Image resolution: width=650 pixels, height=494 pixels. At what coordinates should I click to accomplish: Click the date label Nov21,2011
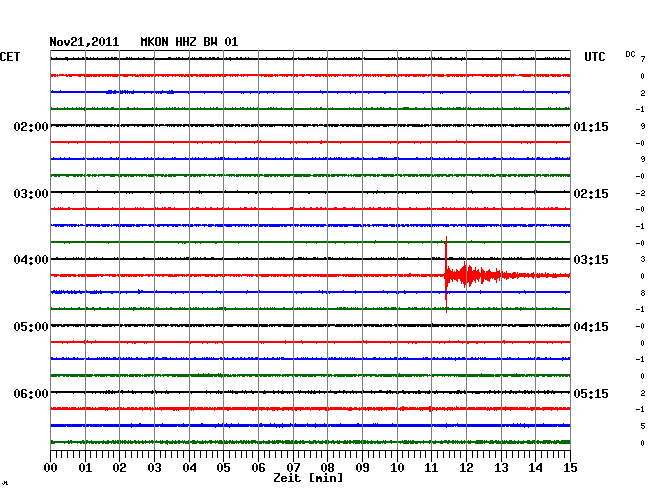[x=84, y=42]
